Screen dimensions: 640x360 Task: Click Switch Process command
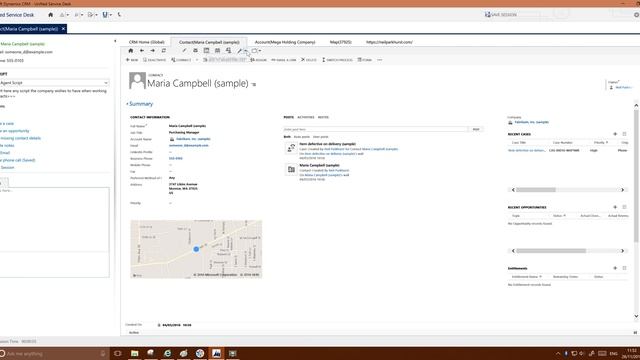tap(337, 60)
